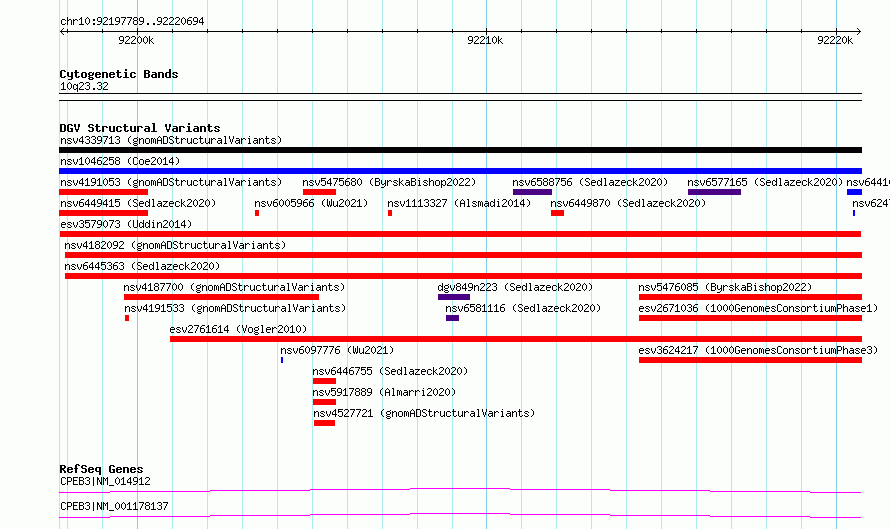Select the small nsv6005966 Wu2021 marker
This screenshot has width=890, height=529.
click(x=257, y=213)
